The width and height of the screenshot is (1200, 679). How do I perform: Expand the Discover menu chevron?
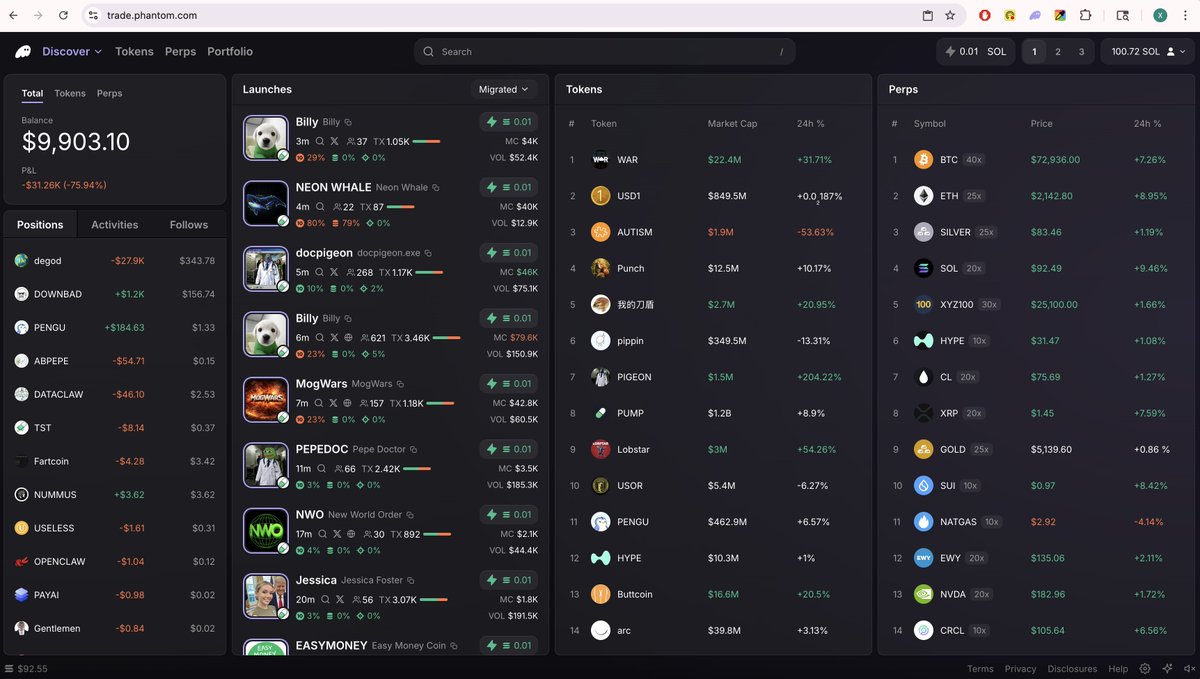(99, 52)
